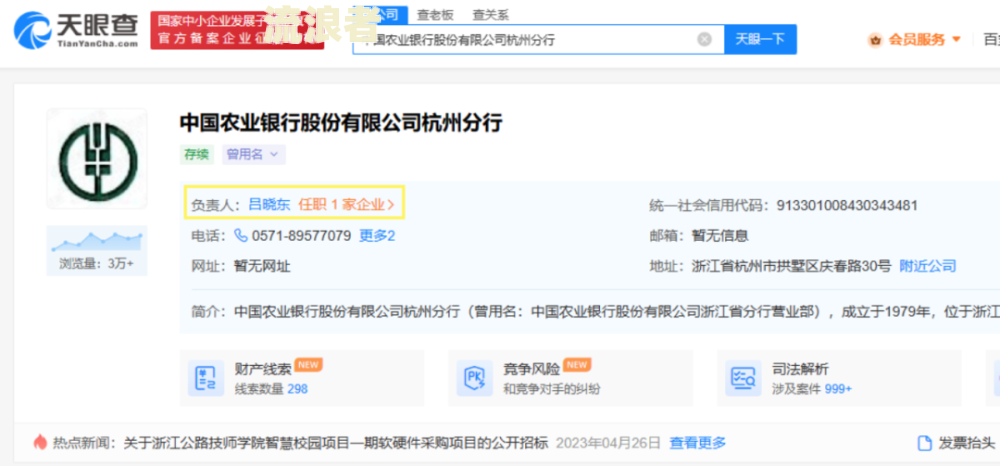This screenshot has height=466, width=1000.
Task: Click the 竞争风险 PK icon
Action: coord(474,378)
